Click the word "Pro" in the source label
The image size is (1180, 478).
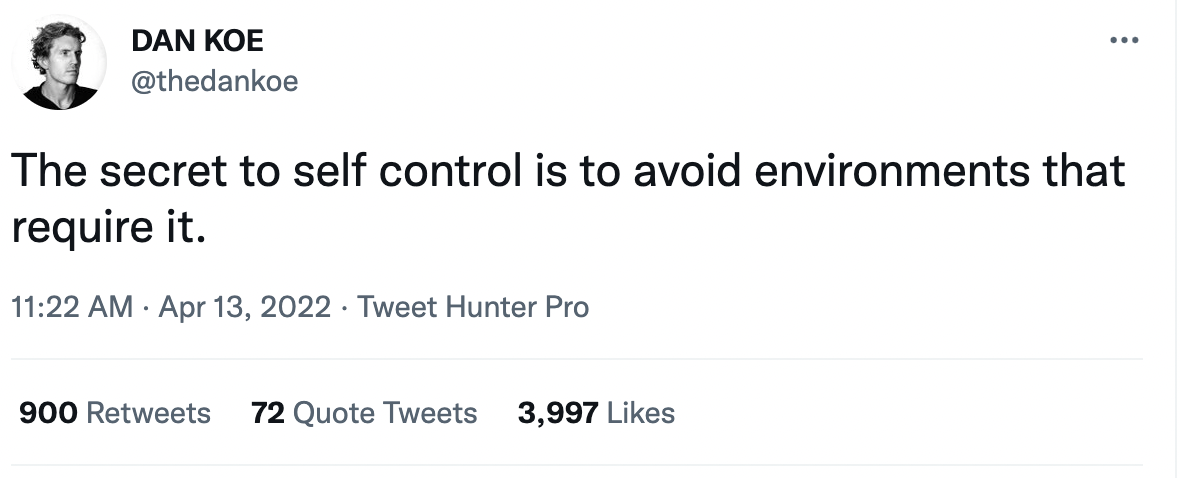coord(567,307)
